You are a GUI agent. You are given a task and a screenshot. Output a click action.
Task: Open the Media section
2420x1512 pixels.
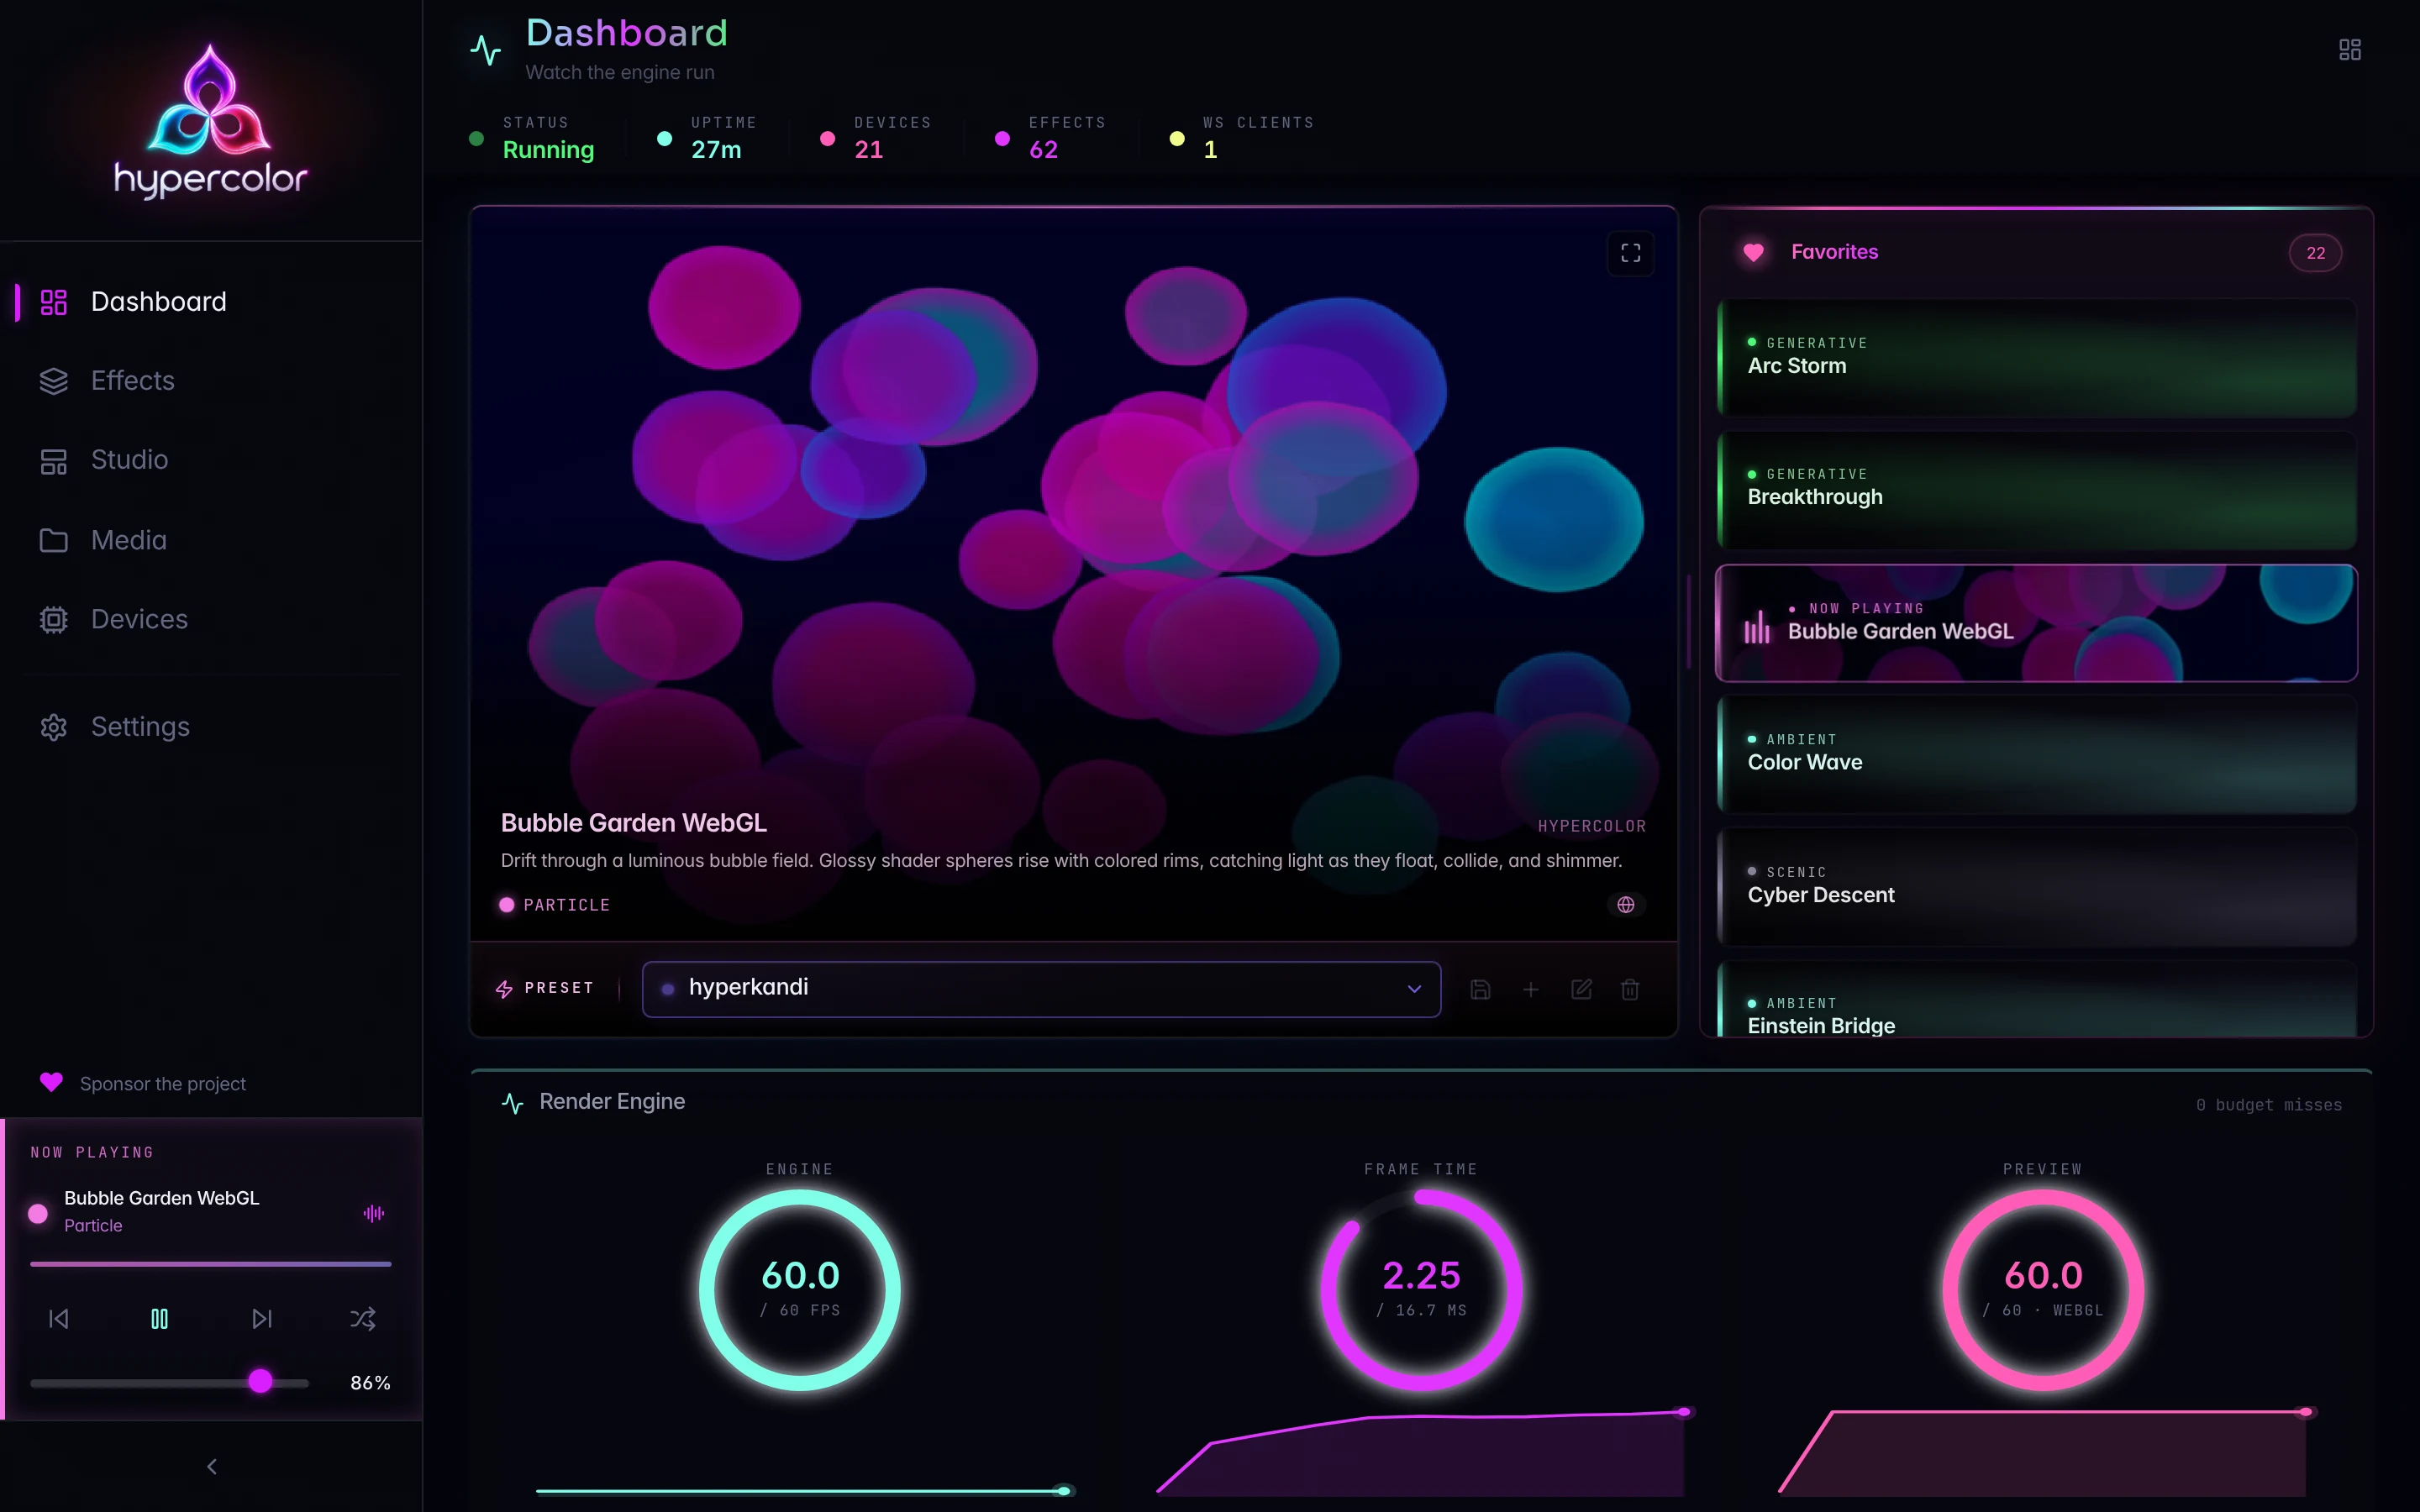(x=210, y=540)
